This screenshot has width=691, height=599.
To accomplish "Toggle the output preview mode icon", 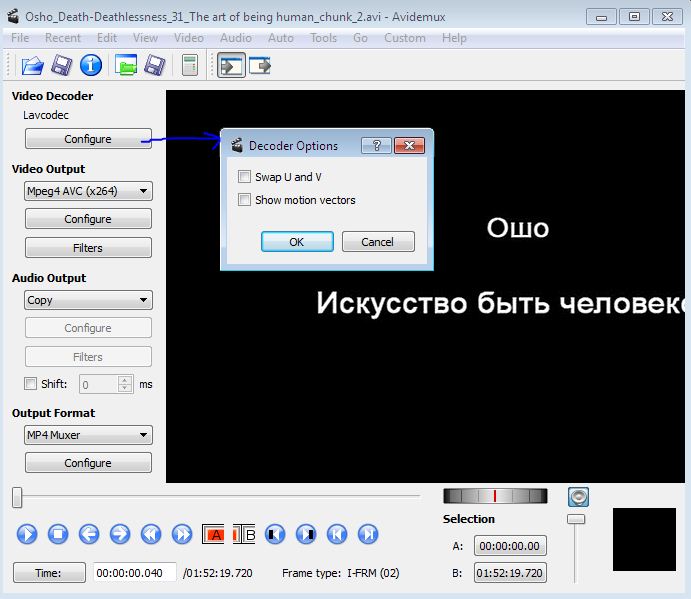I will point(260,66).
